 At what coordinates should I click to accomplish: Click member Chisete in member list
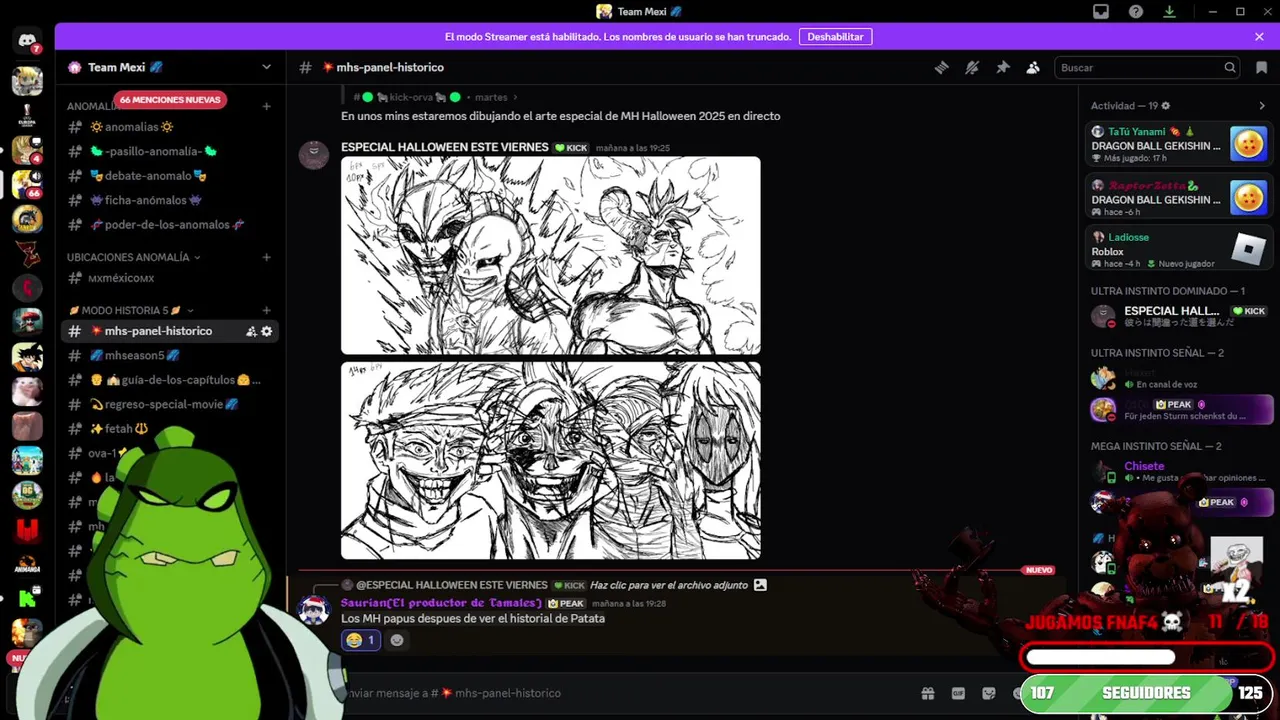tap(1144, 466)
